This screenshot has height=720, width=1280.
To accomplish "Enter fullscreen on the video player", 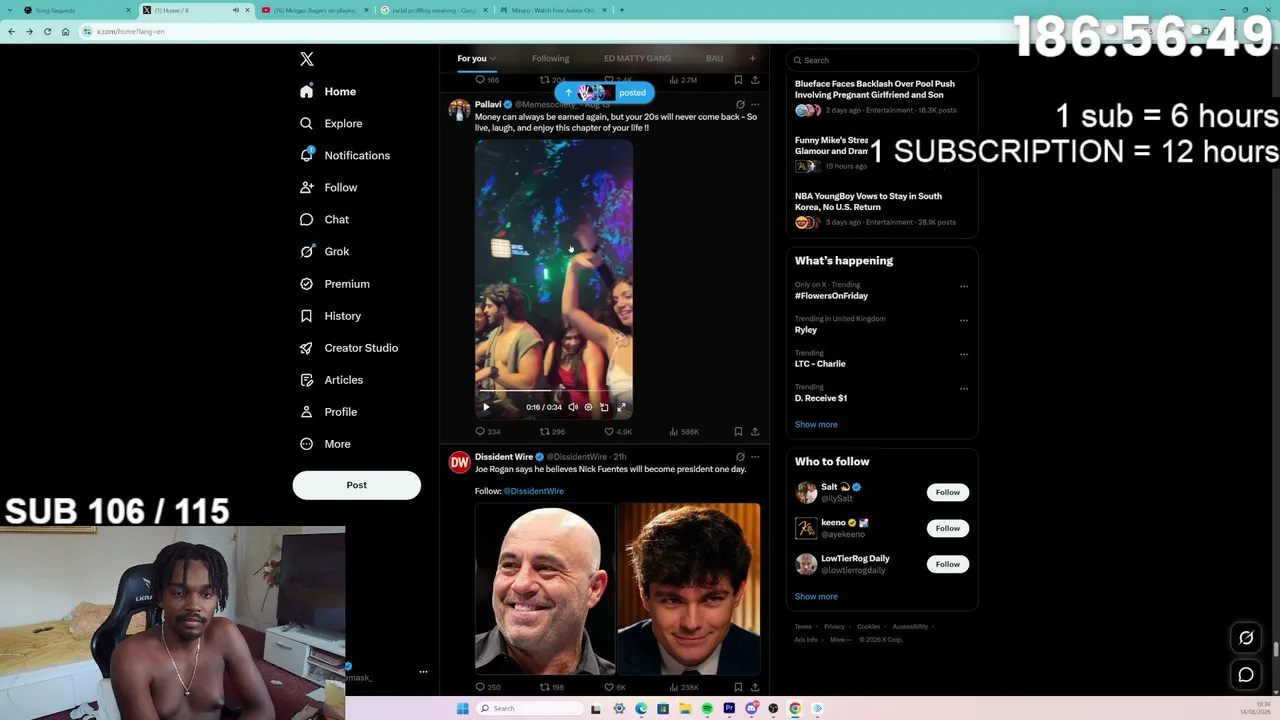I will tap(621, 407).
